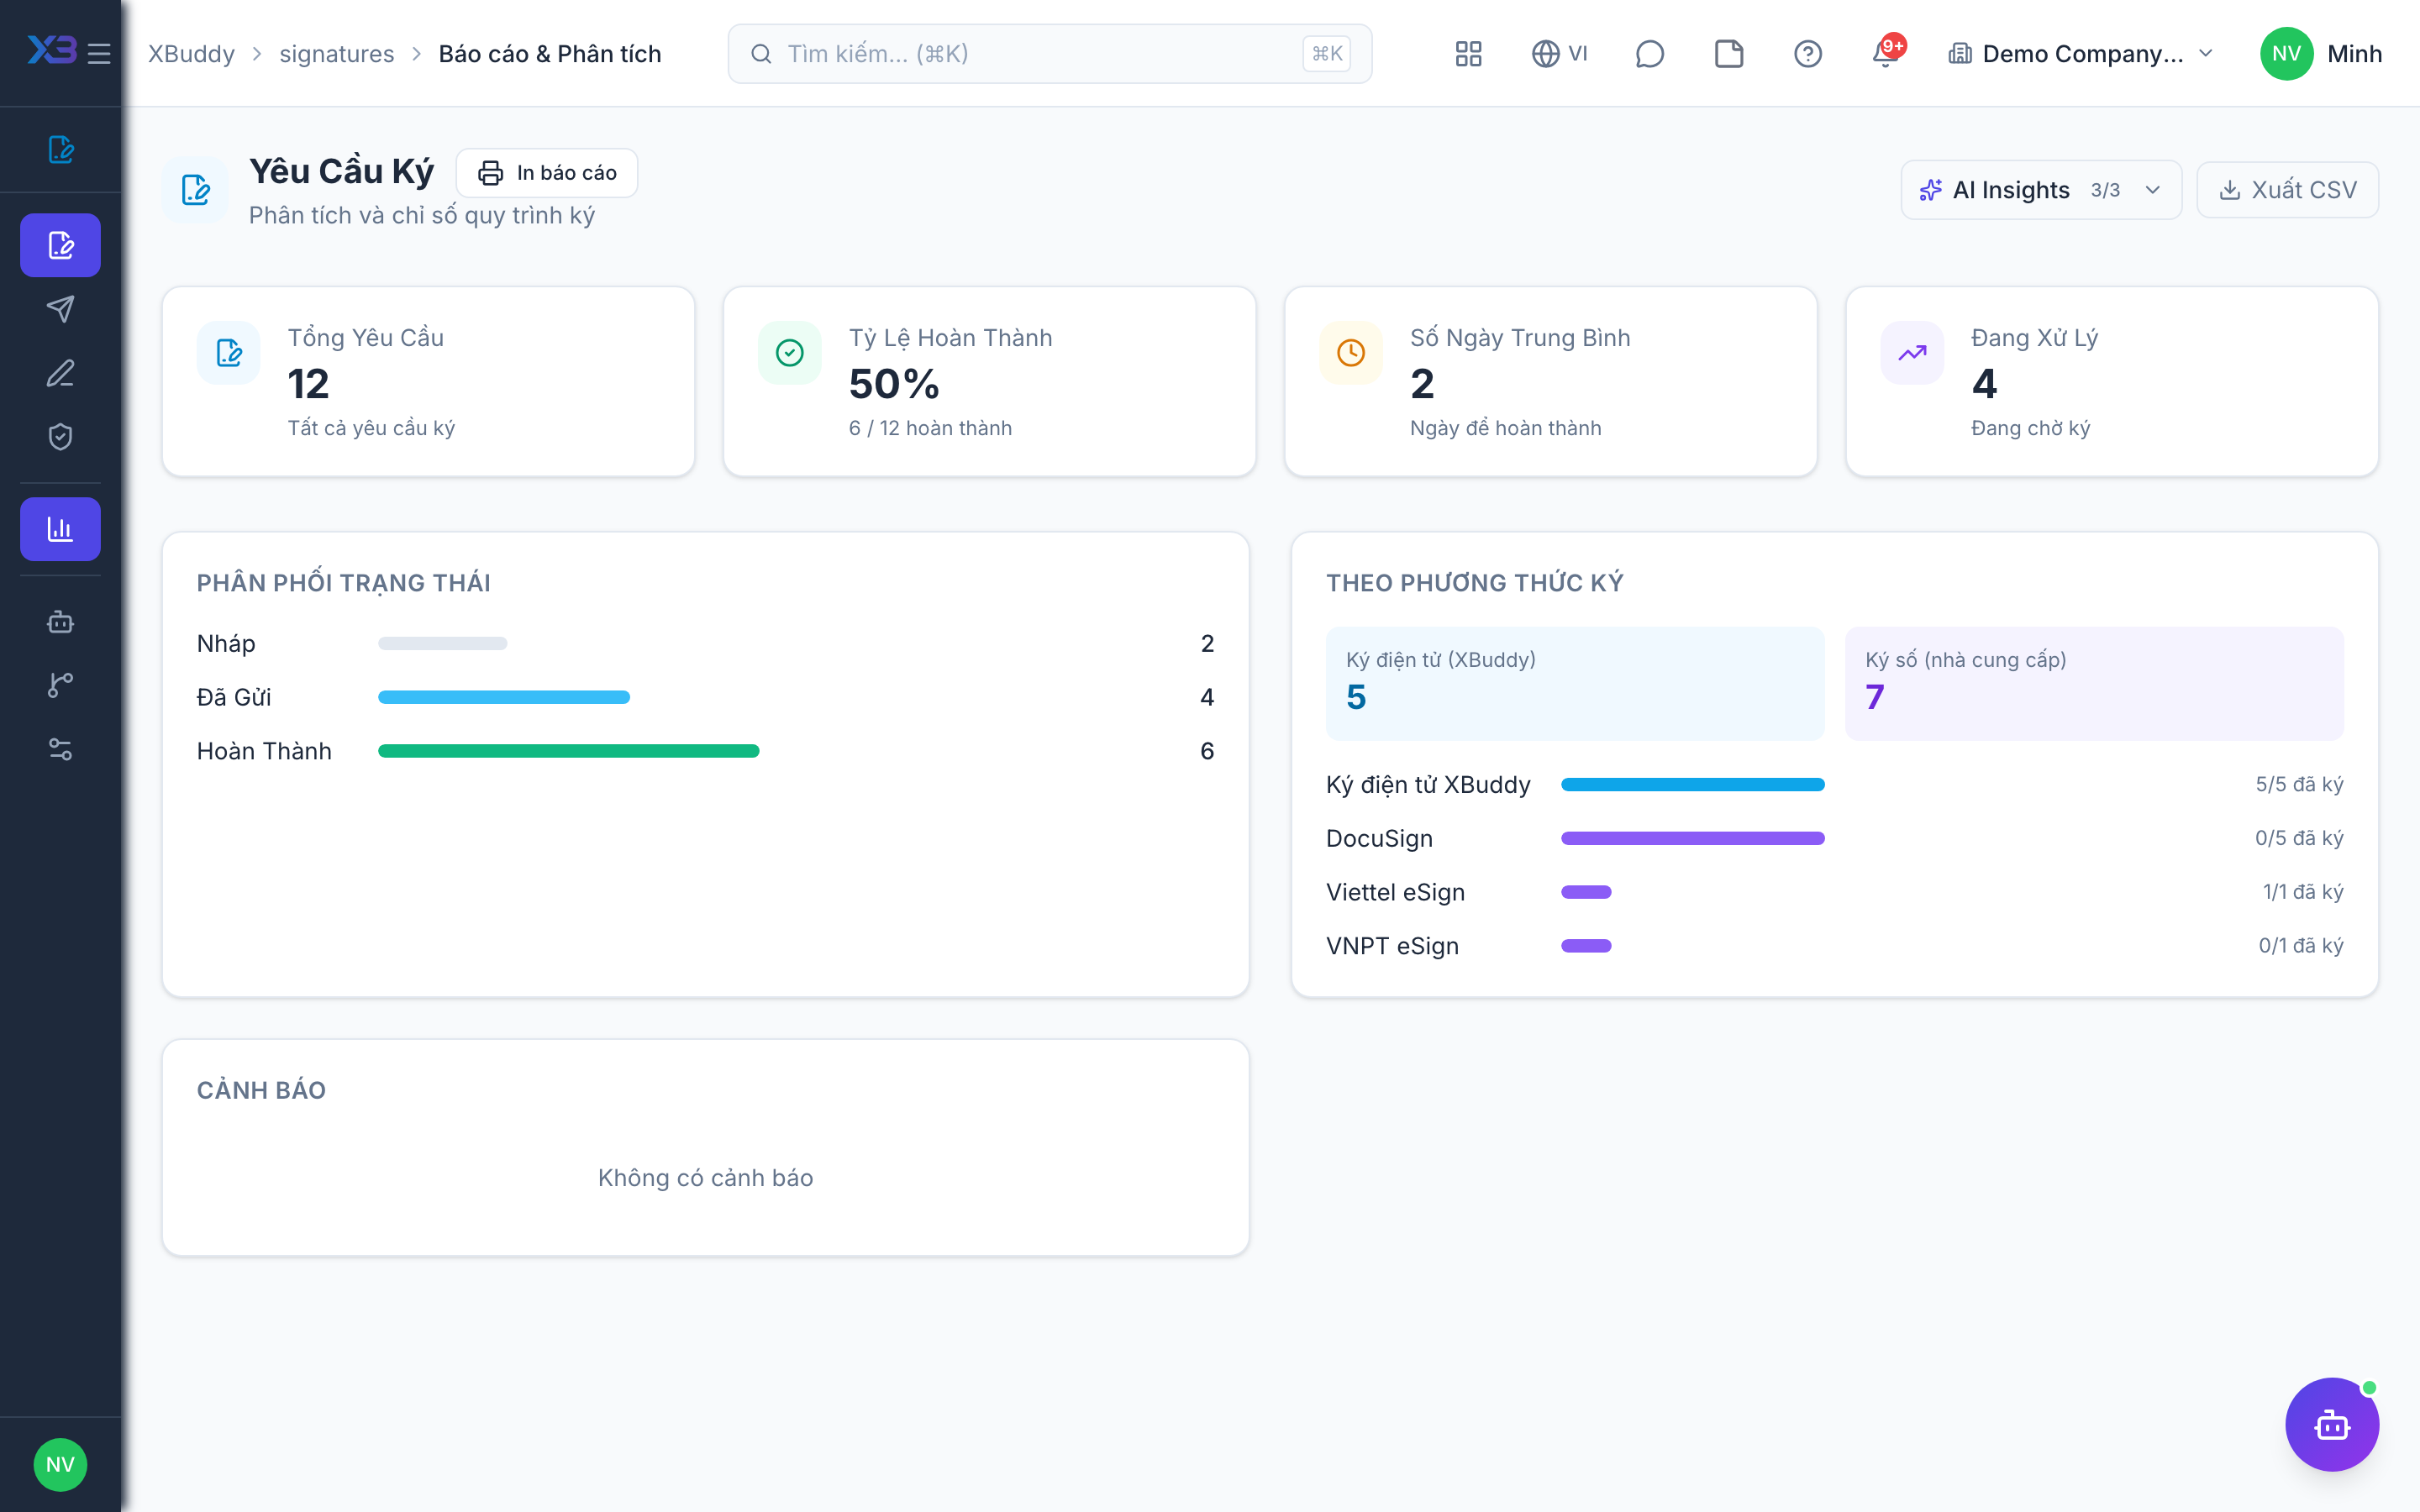Click the In báo cáo print button
The image size is (2420, 1512).
[x=547, y=173]
